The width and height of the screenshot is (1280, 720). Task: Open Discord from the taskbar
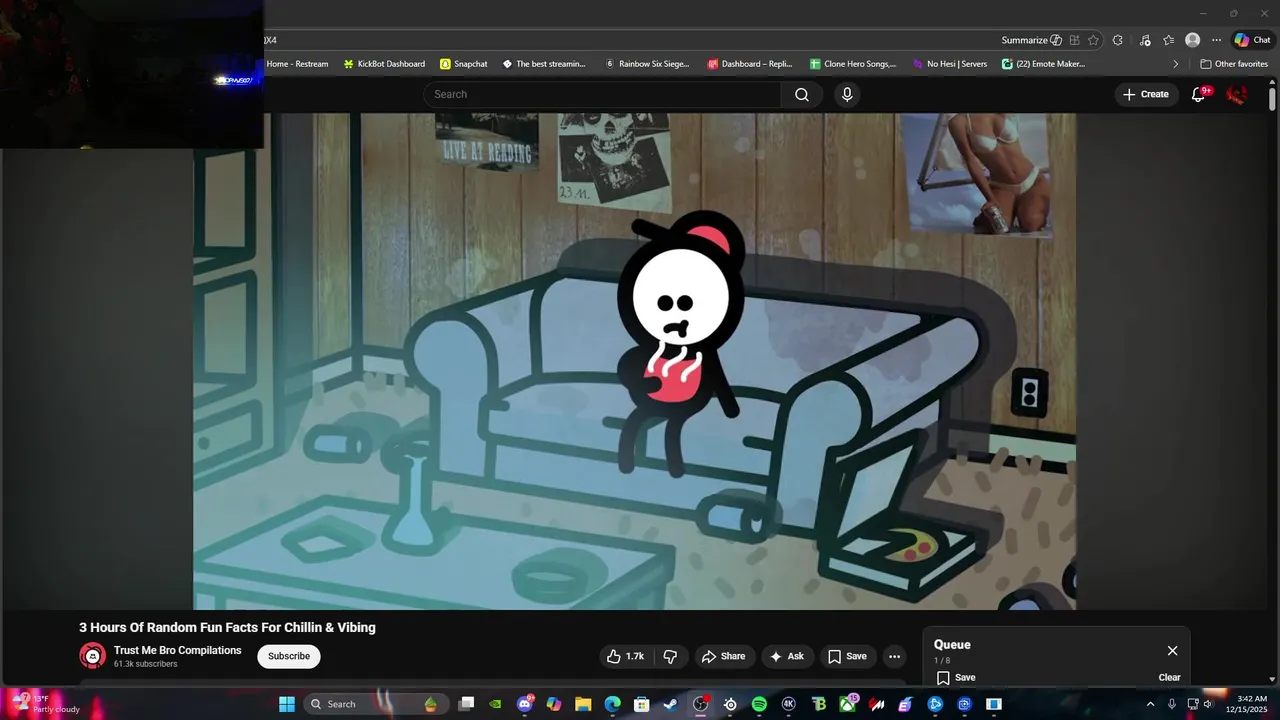point(525,704)
